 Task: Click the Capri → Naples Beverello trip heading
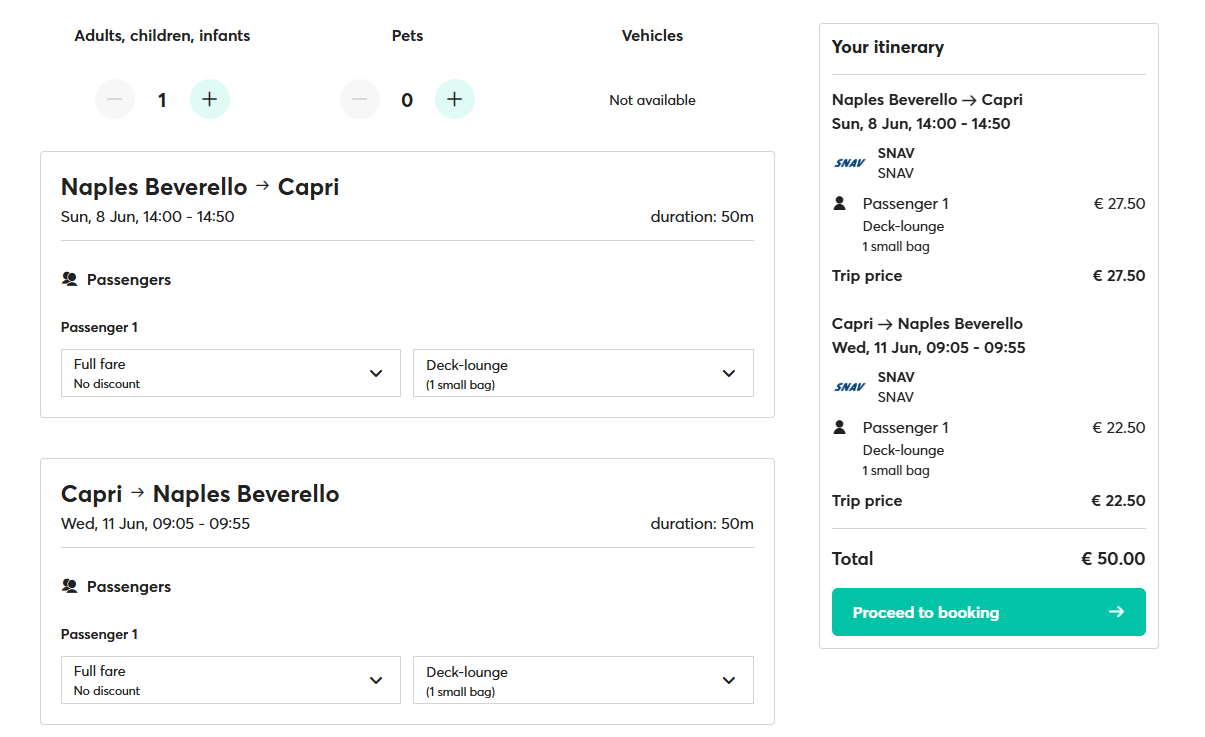[200, 494]
